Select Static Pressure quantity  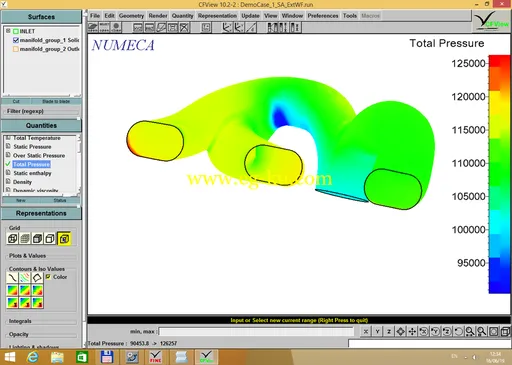[32, 147]
